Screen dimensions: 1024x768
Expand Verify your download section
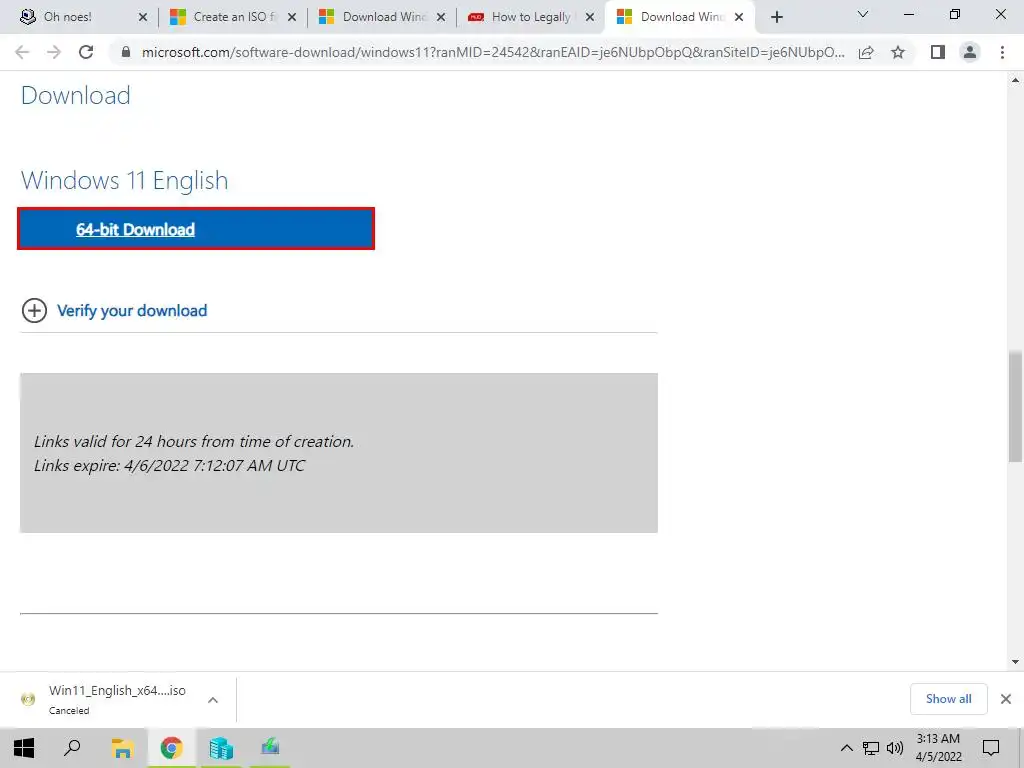pyautogui.click(x=35, y=311)
